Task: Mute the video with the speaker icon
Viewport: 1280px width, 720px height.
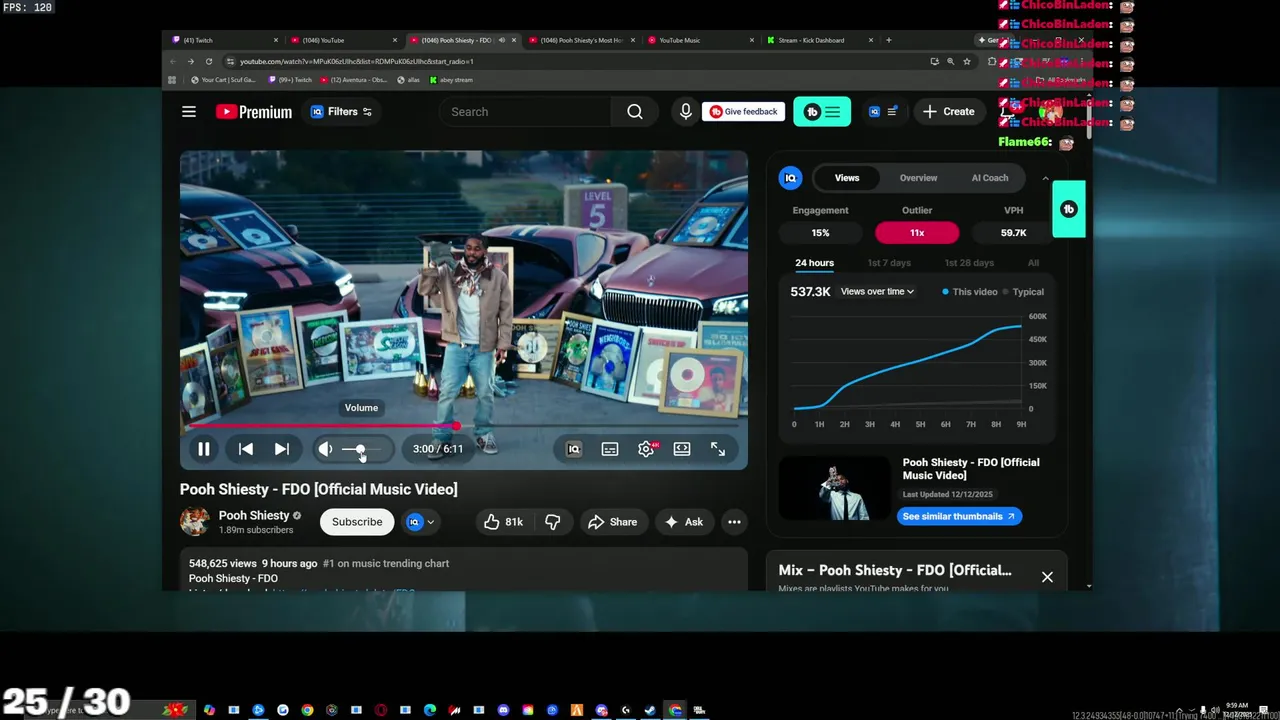Action: 325,449
